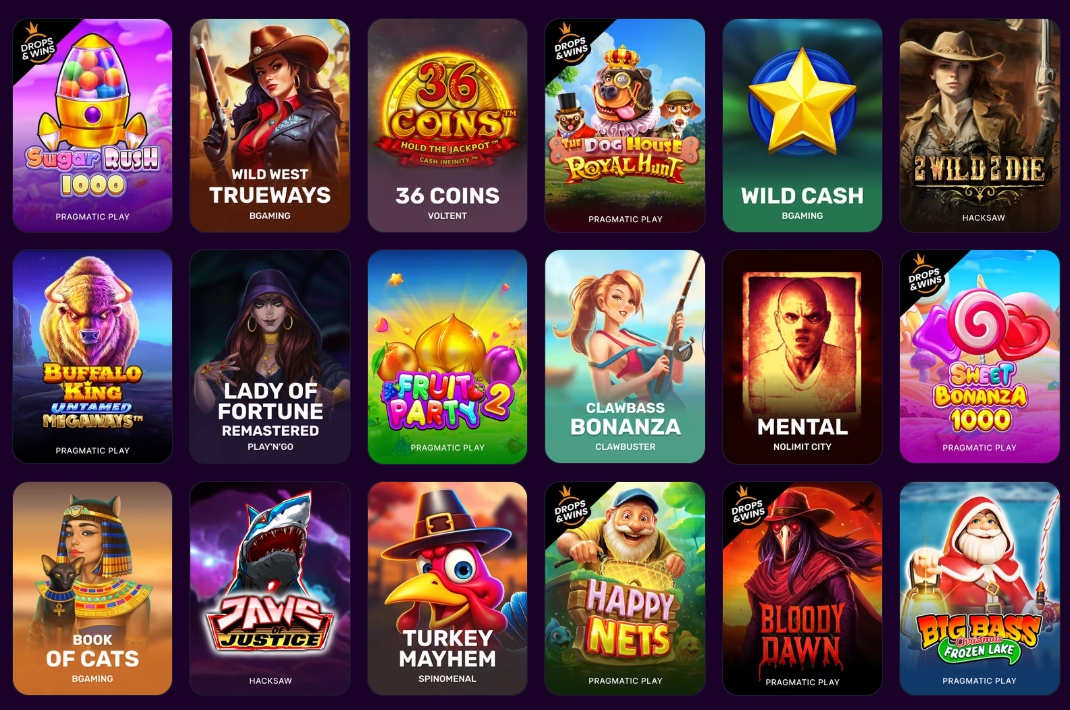1070x710 pixels.
Task: Open the Happy Nets game
Action: [624, 588]
